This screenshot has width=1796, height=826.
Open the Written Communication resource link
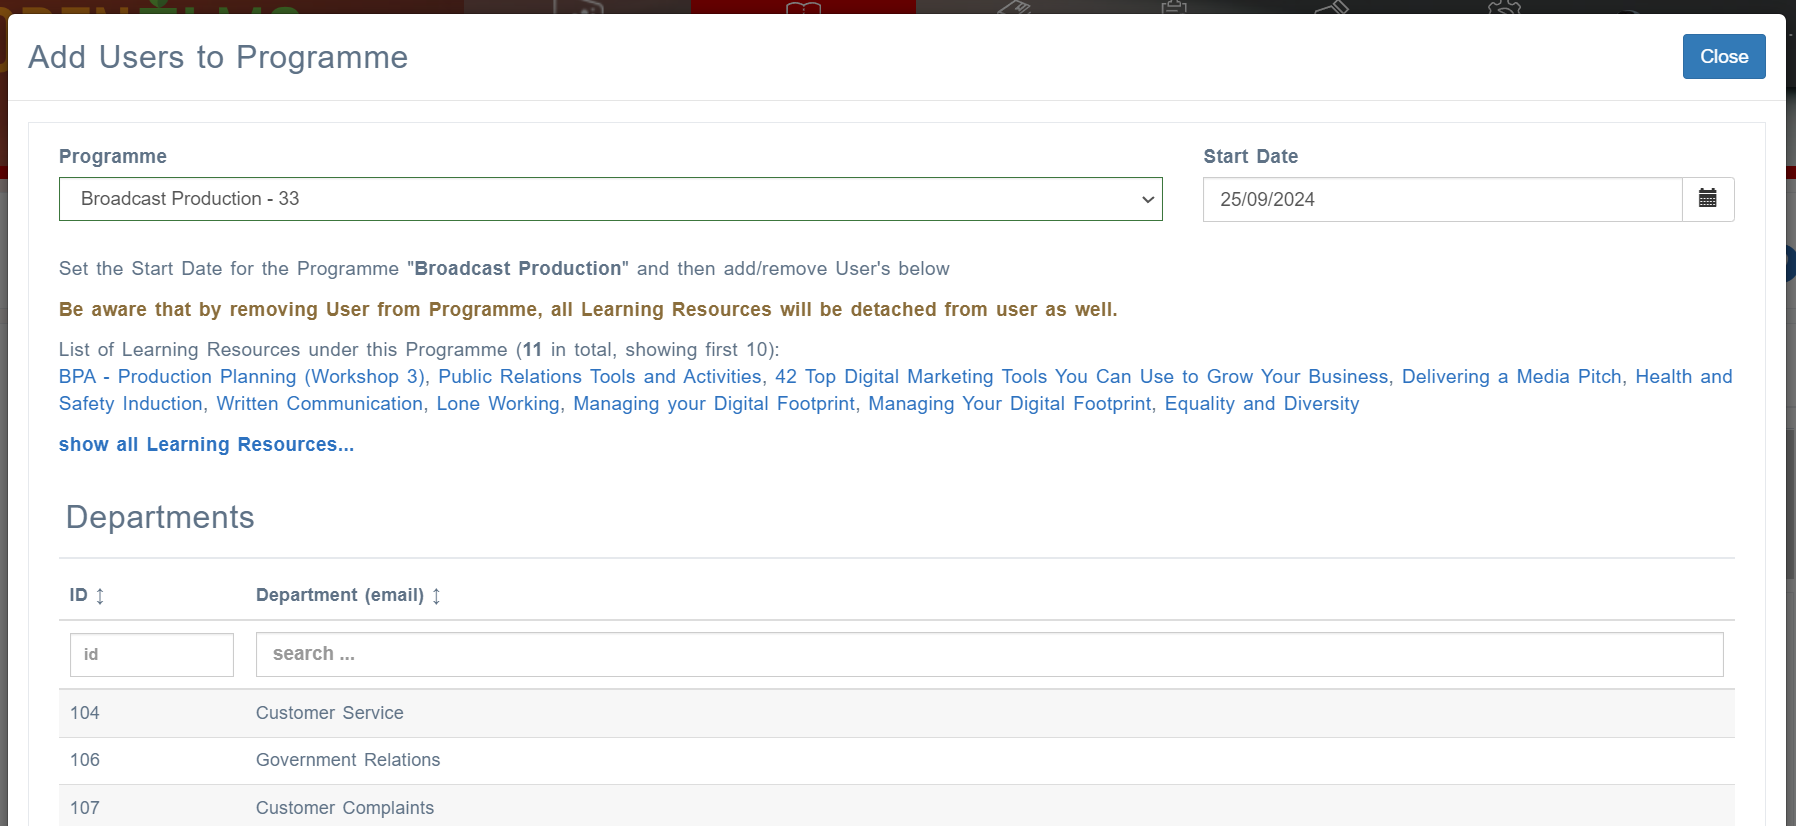[320, 404]
